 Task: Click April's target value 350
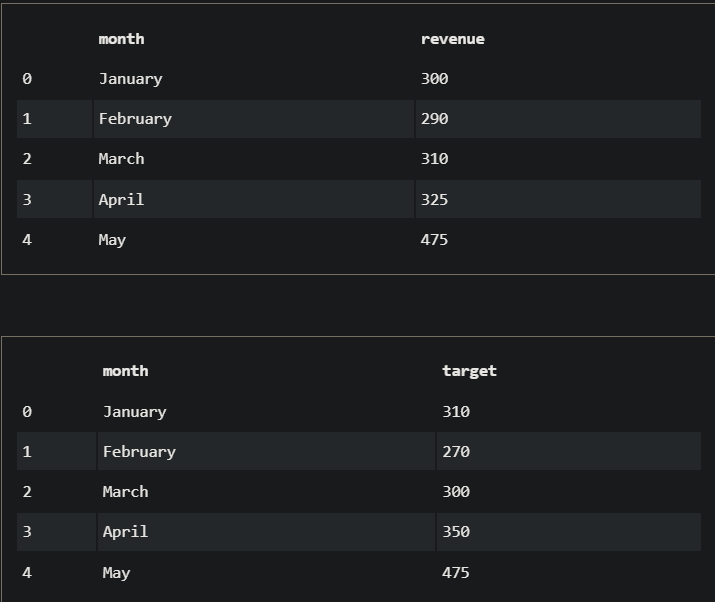pos(455,532)
